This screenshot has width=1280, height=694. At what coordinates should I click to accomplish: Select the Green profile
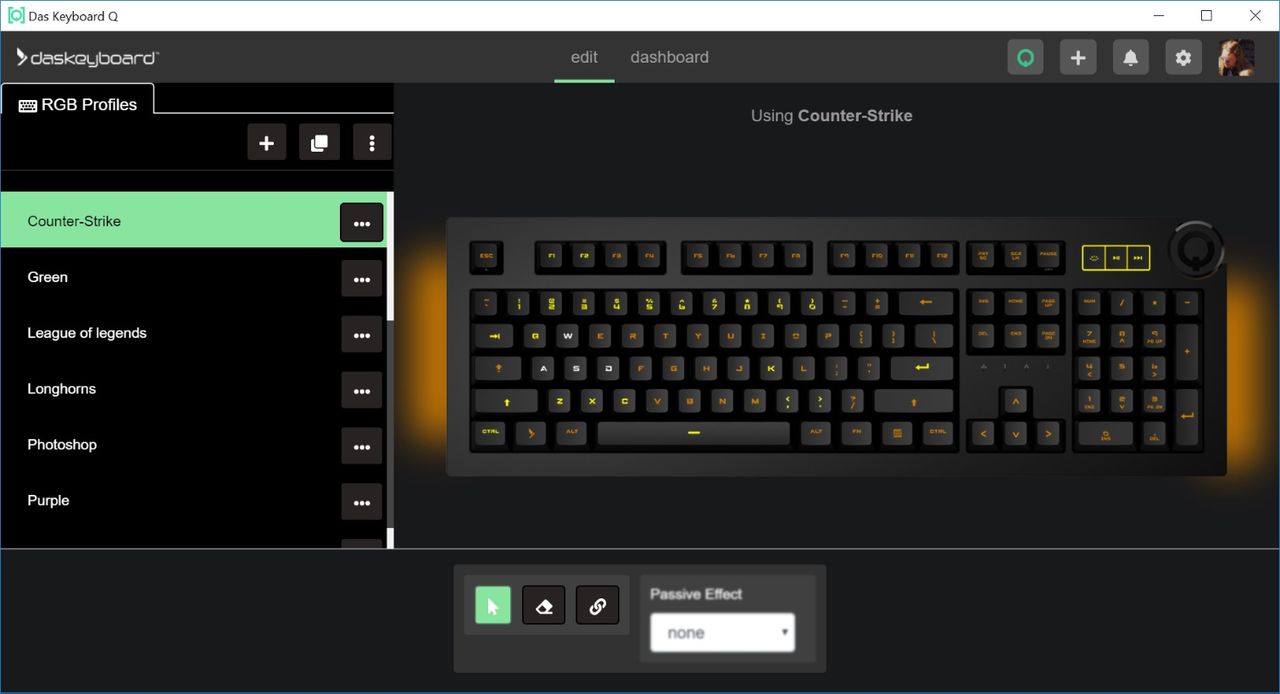tap(193, 277)
